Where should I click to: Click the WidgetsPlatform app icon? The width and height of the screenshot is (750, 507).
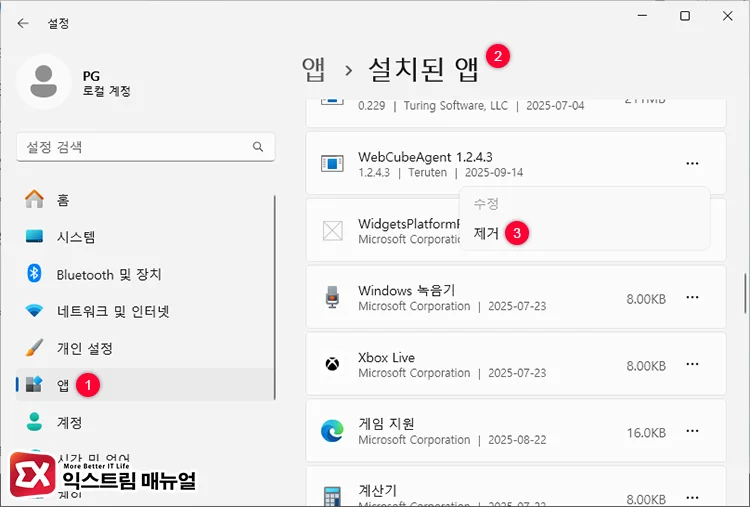coord(332,231)
